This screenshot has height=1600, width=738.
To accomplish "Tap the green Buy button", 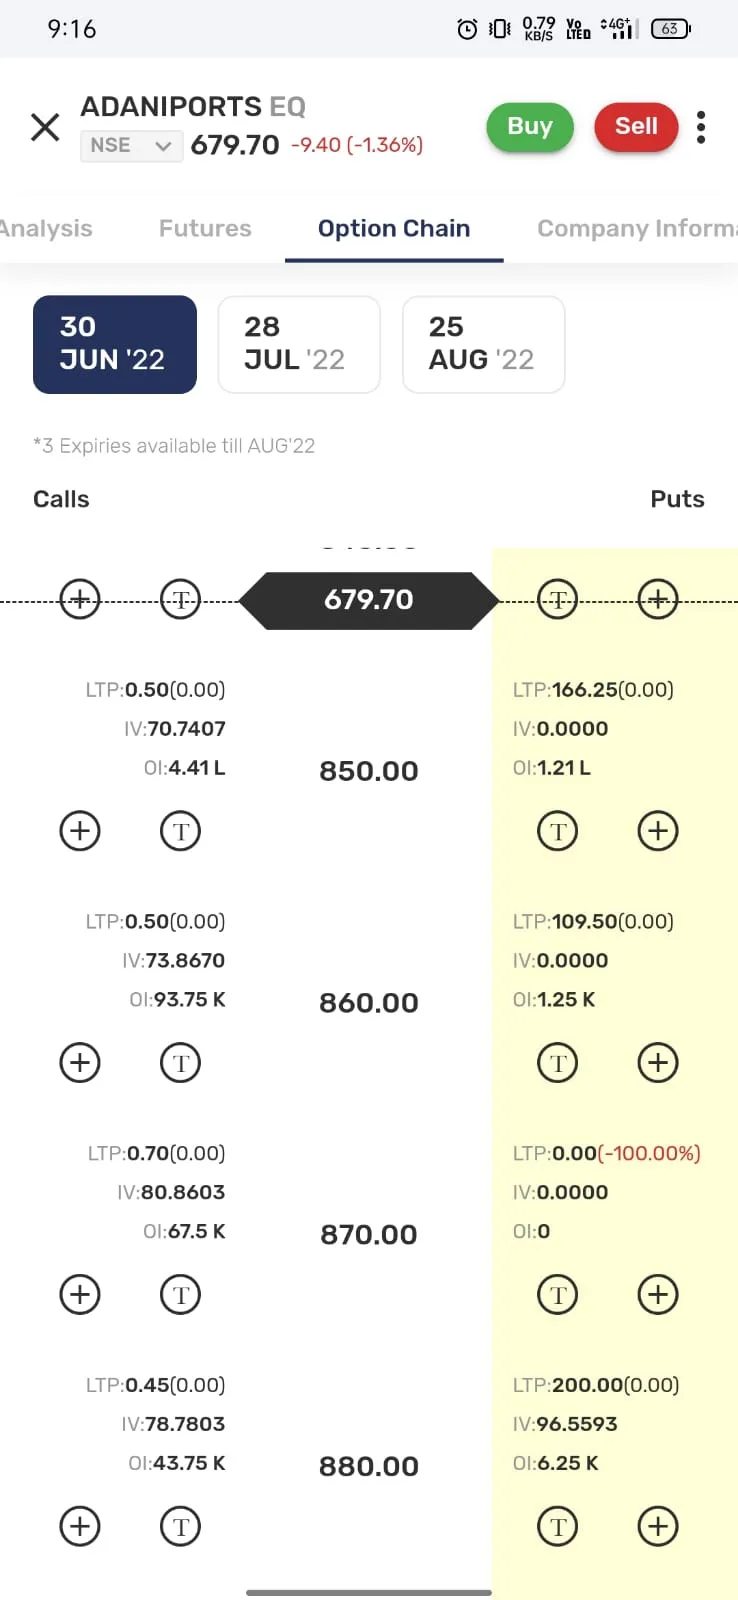I will (x=530, y=127).
